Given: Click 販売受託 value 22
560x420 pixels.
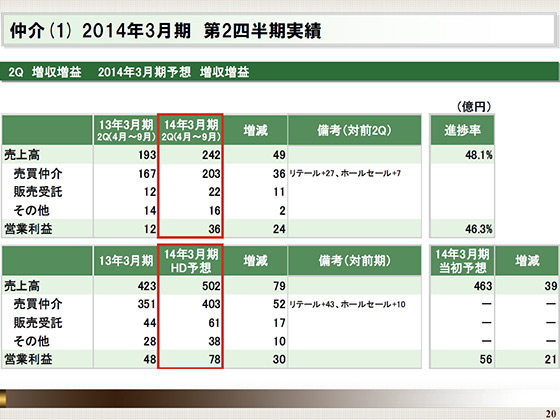Looking at the screenshot, I should pyautogui.click(x=214, y=192).
